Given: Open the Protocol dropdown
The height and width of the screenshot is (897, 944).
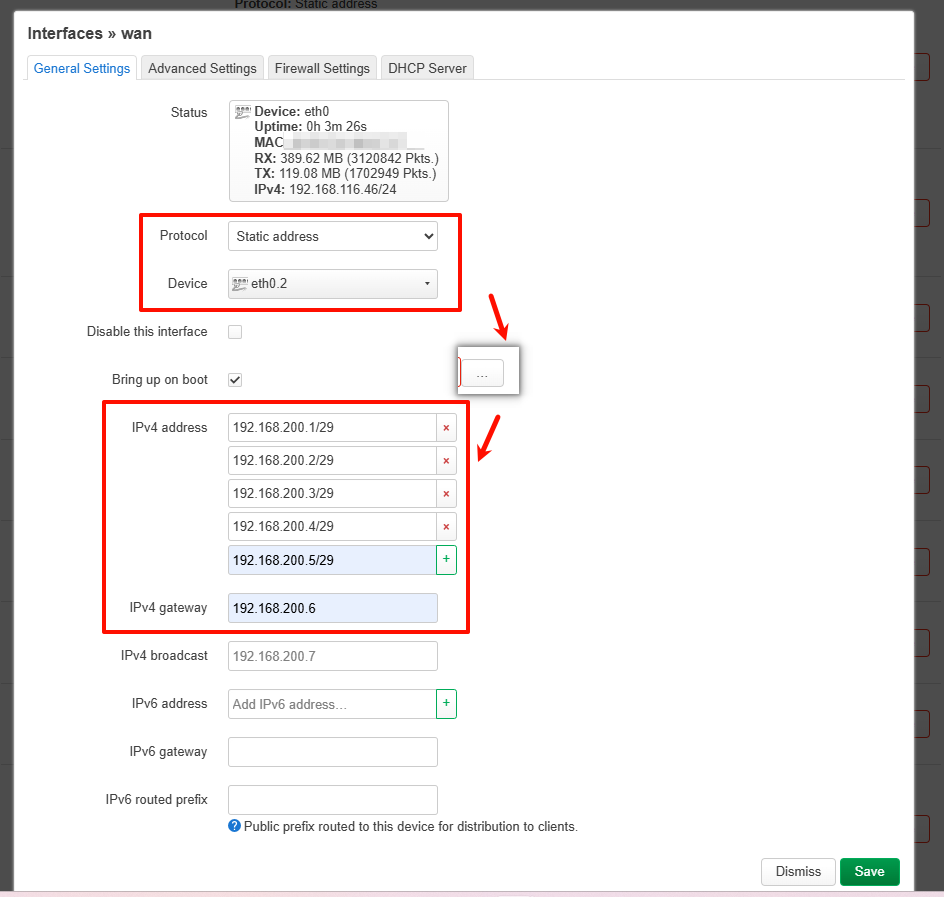Looking at the screenshot, I should (332, 237).
